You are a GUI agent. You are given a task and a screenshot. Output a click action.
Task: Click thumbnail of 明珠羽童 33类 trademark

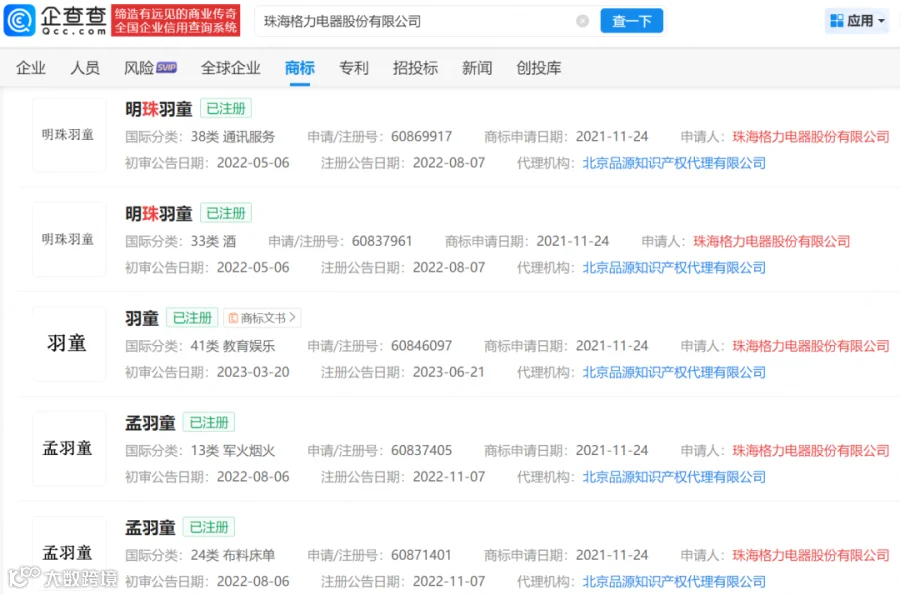69,239
